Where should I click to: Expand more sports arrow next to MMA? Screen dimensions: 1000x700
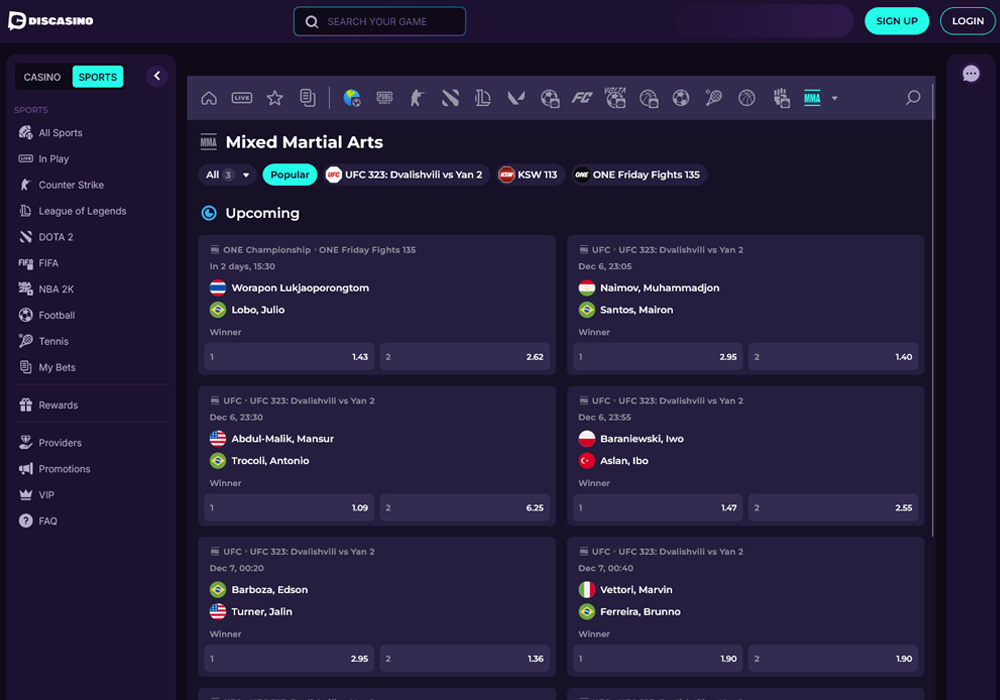click(x=835, y=98)
